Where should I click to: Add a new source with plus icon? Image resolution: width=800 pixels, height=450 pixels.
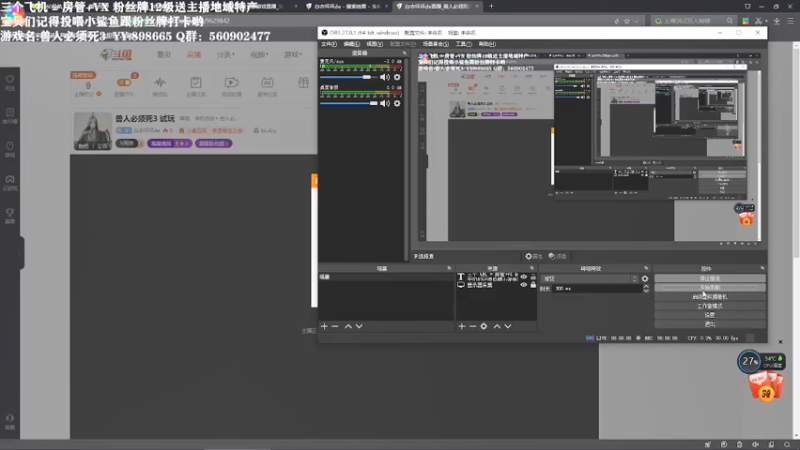tap(462, 326)
